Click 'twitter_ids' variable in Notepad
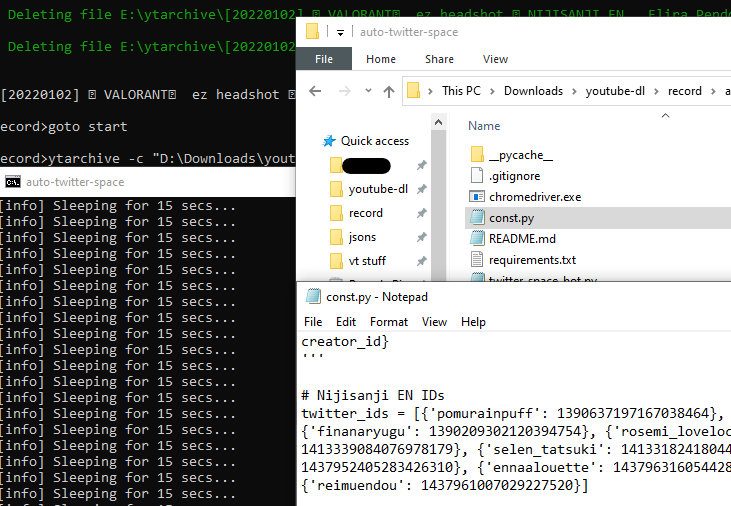 [x=345, y=414]
